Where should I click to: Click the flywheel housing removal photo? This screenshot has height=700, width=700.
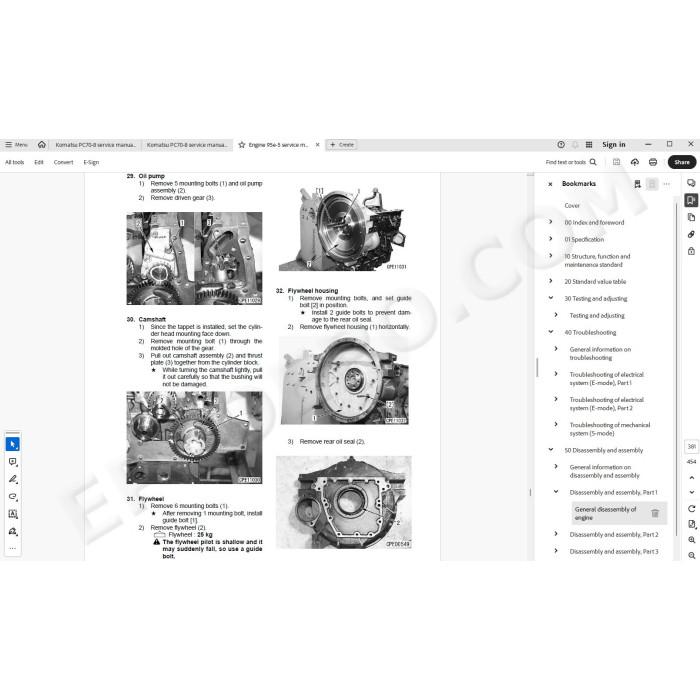[344, 380]
